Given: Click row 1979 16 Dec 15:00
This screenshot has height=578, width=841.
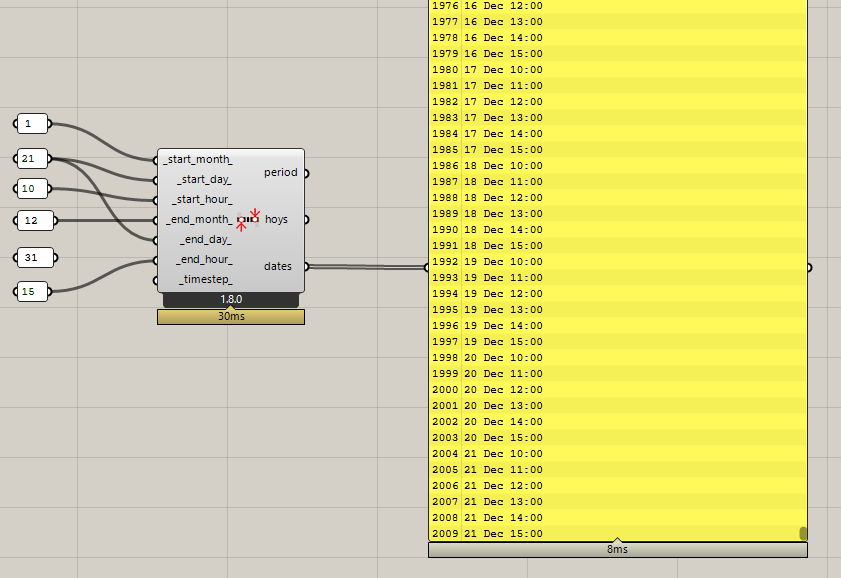Looking at the screenshot, I should 618,54.
